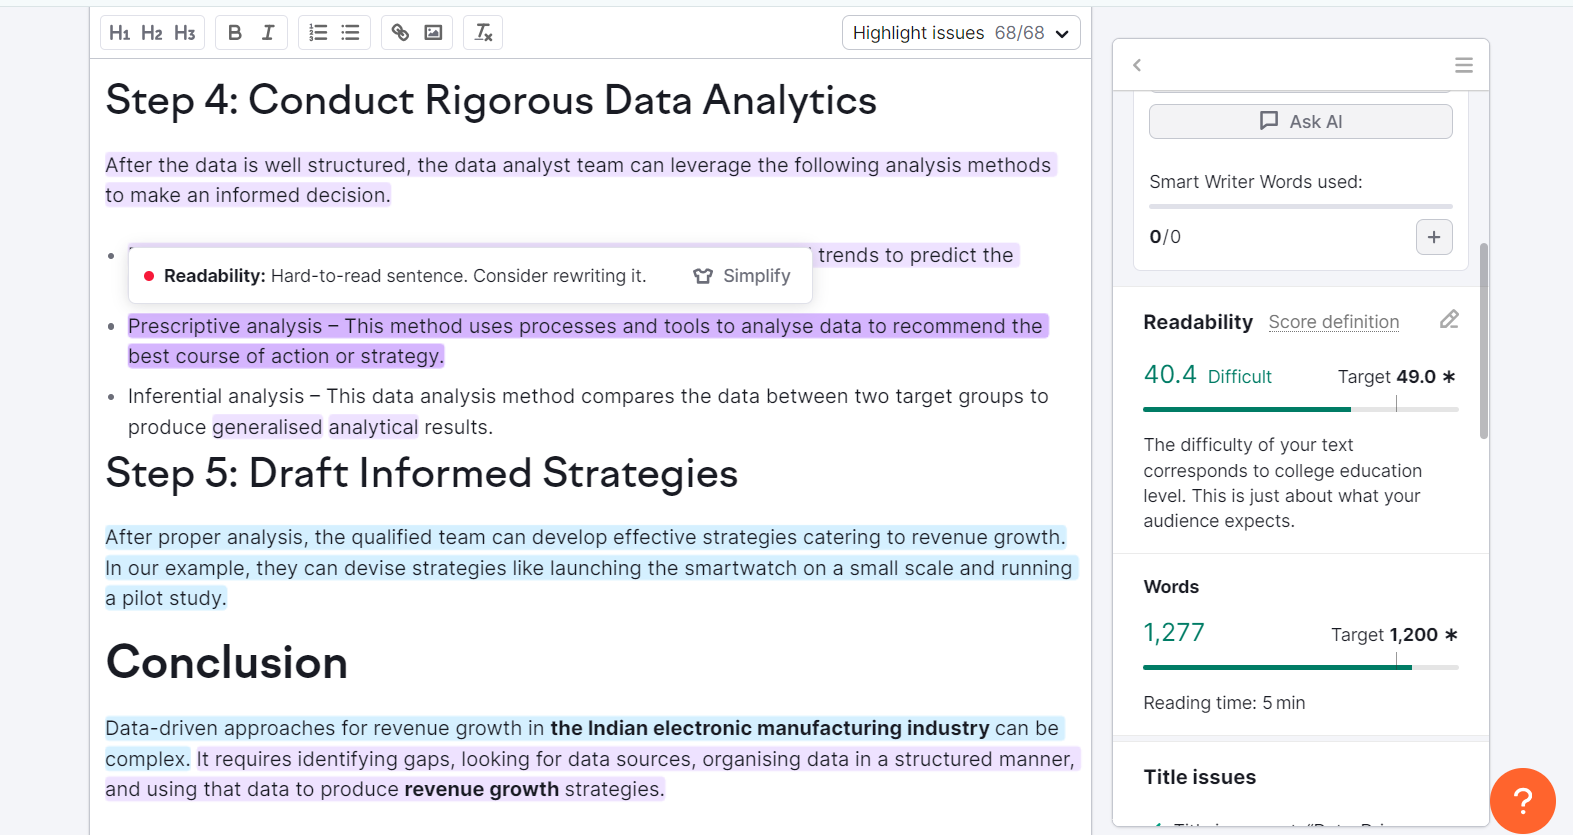The height and width of the screenshot is (835, 1573).
Task: Open the Highlight issues dropdown
Action: [x=960, y=33]
